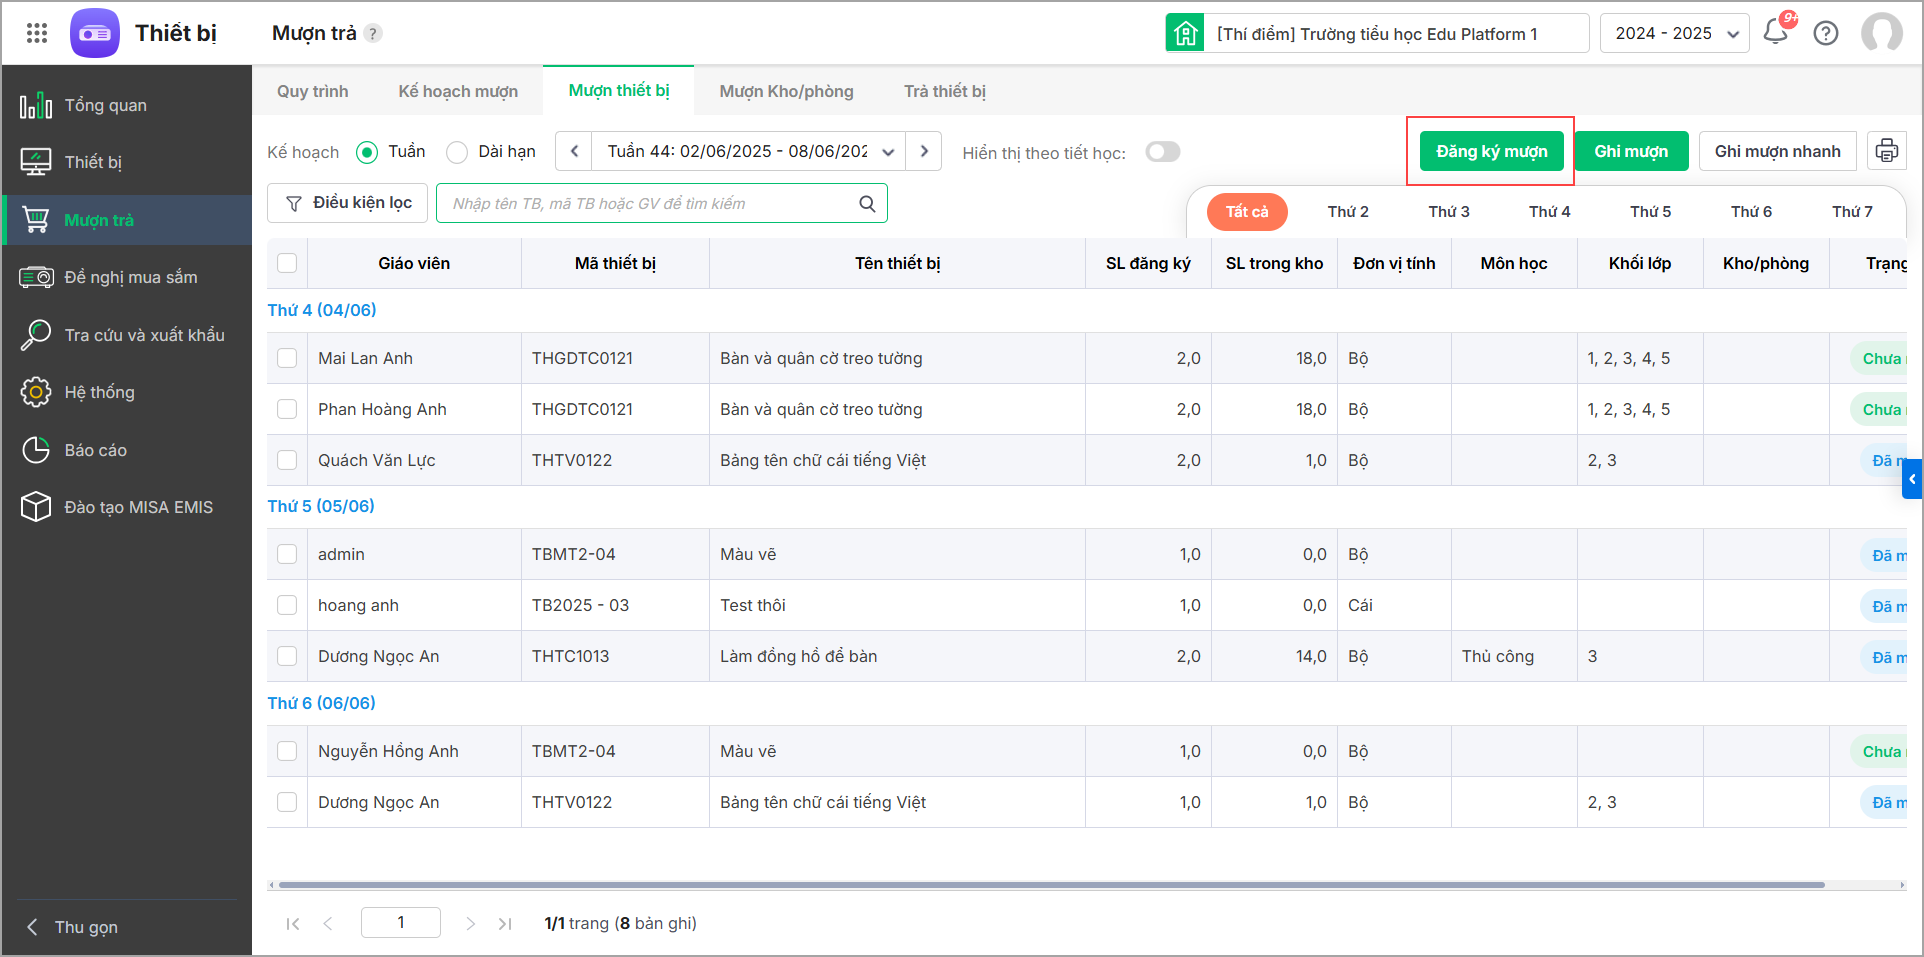Click the Đăng ký mượn button
This screenshot has width=1924, height=957.
tap(1491, 151)
